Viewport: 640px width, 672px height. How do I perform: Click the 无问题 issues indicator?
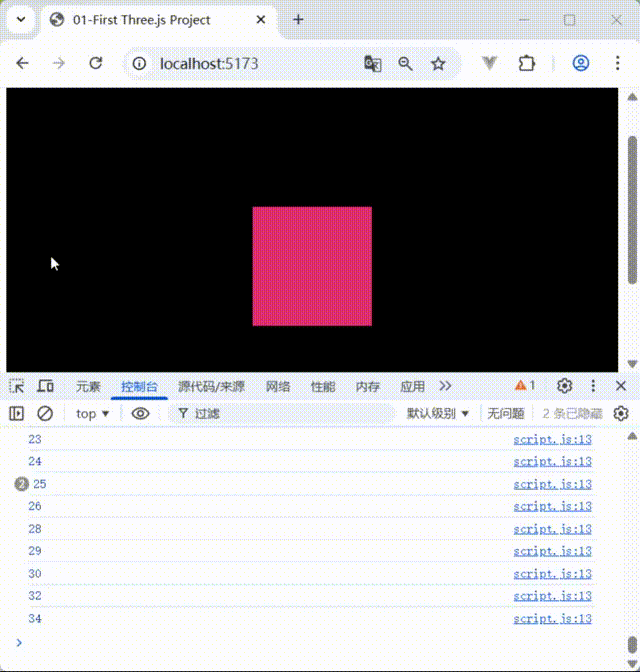pyautogui.click(x=506, y=414)
